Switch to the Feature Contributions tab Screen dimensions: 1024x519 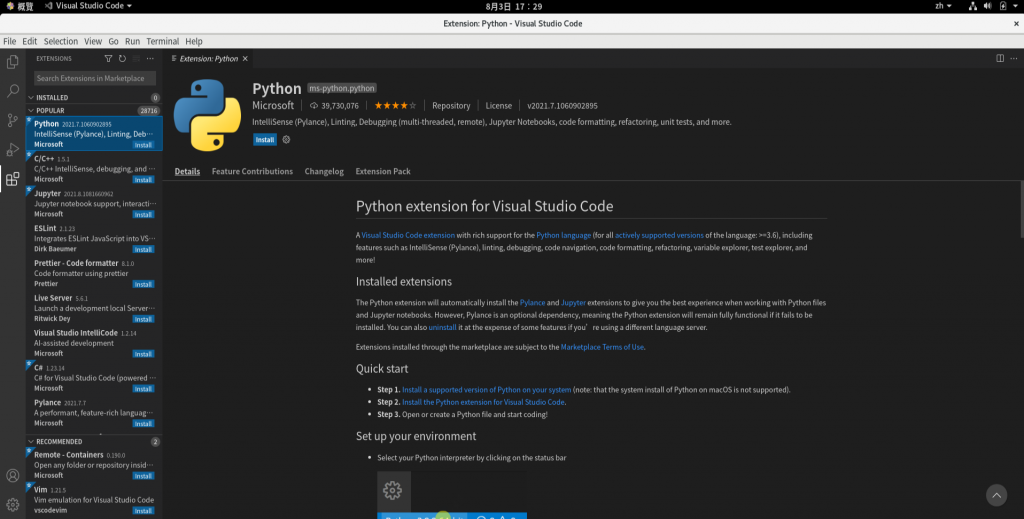[252, 171]
